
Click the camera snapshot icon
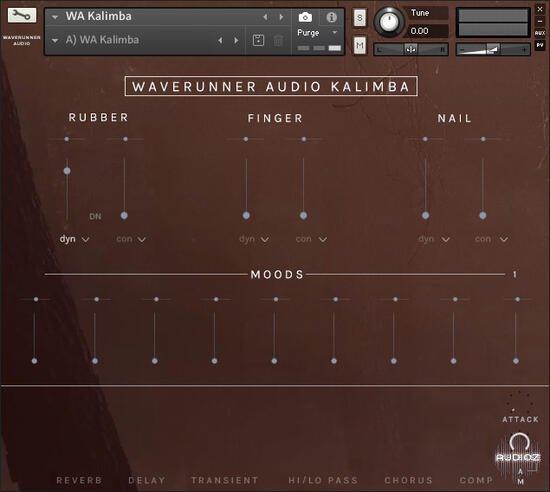point(305,17)
